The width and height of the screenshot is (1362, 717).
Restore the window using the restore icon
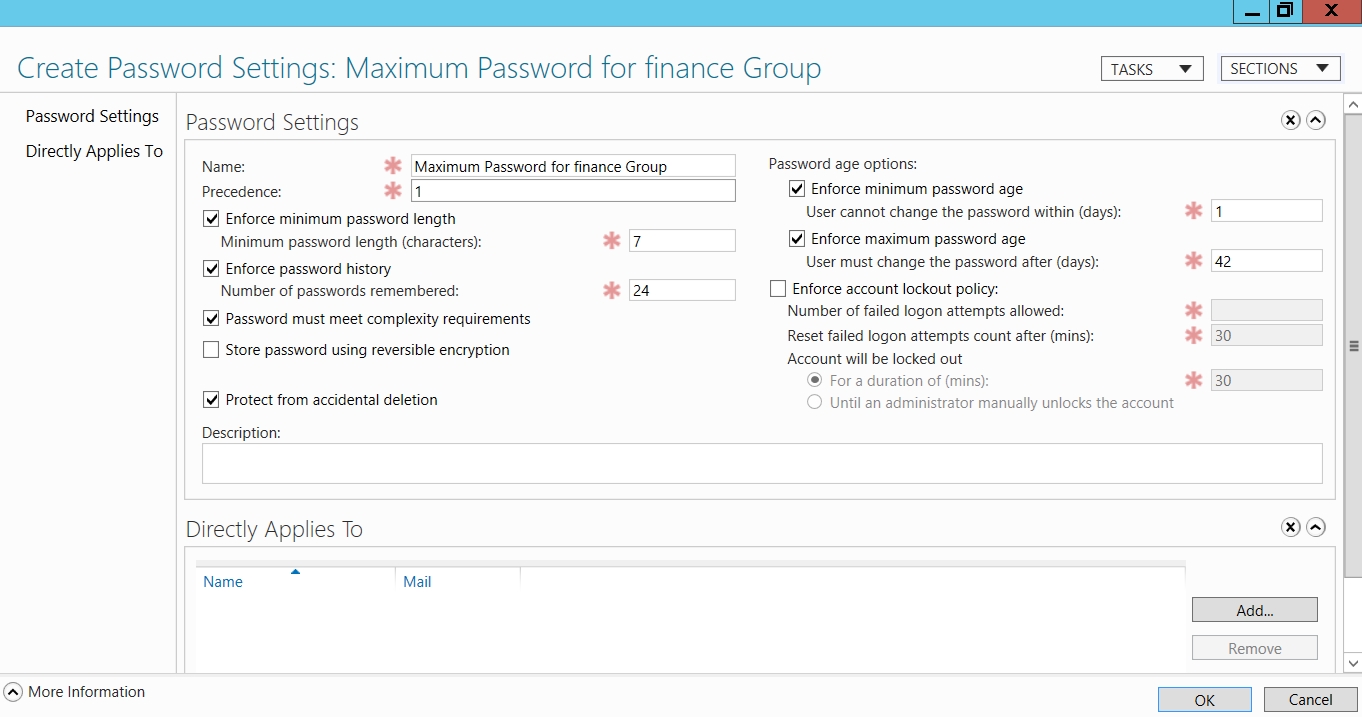pos(1284,11)
